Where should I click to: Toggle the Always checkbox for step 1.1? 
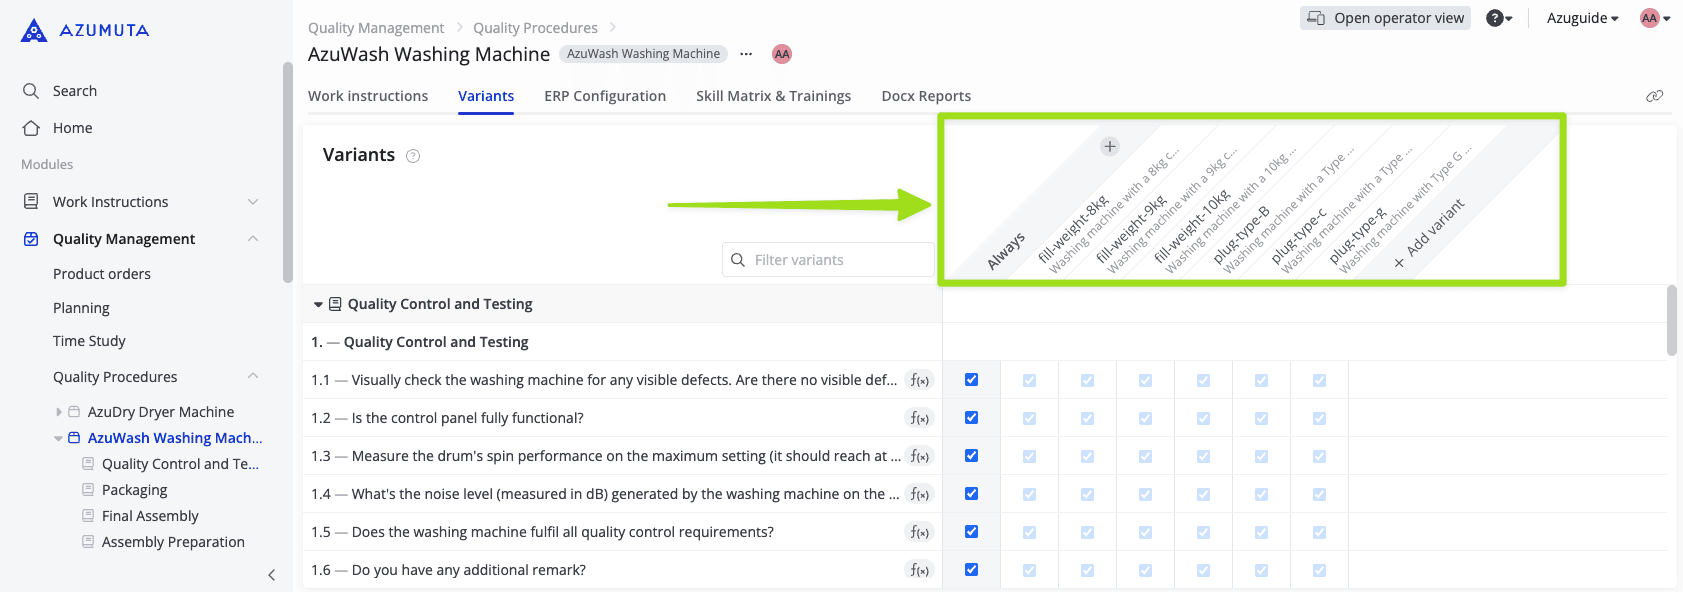971,380
